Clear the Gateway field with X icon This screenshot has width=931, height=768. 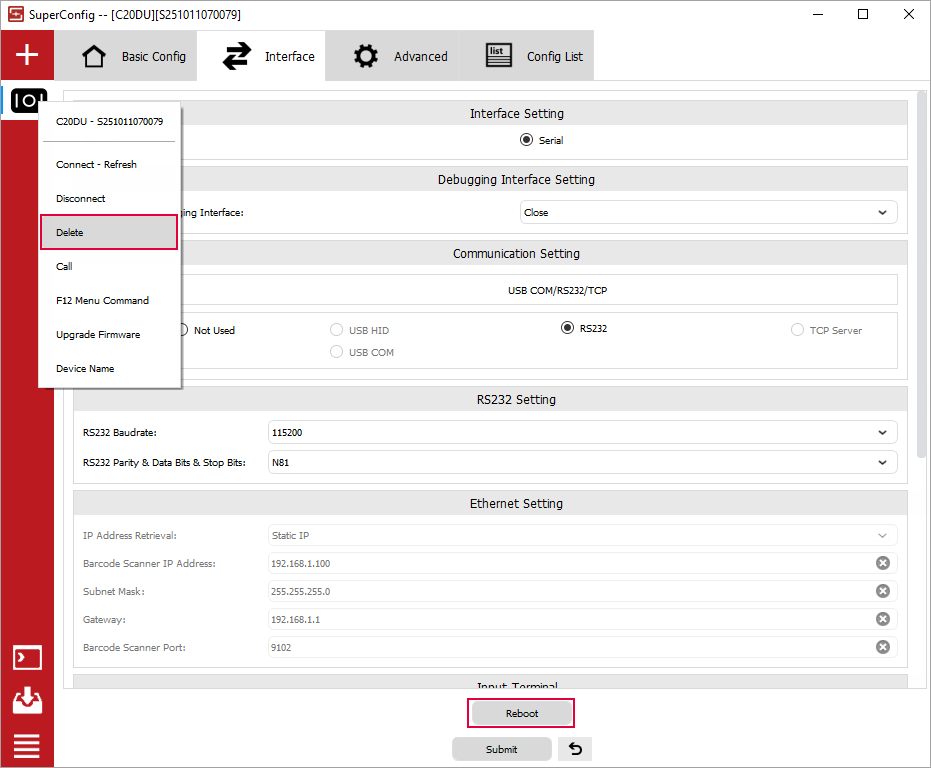[883, 619]
